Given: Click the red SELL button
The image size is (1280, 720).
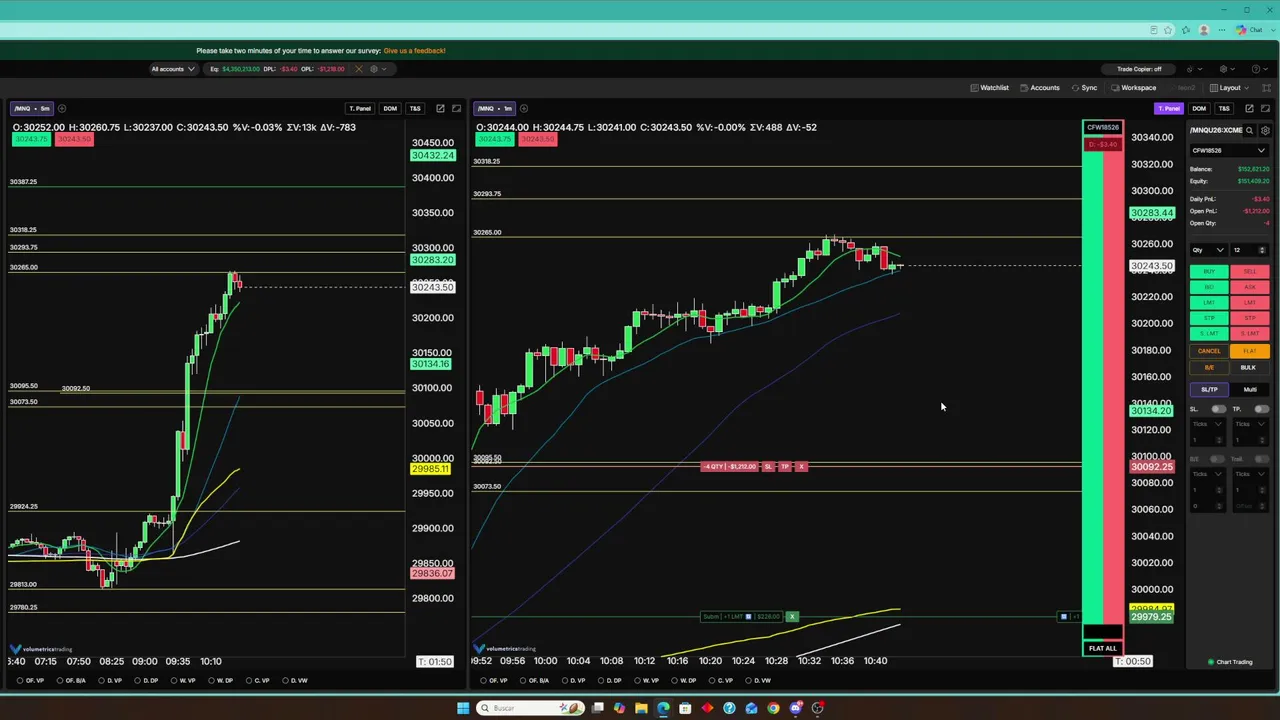Looking at the screenshot, I should click(x=1250, y=271).
